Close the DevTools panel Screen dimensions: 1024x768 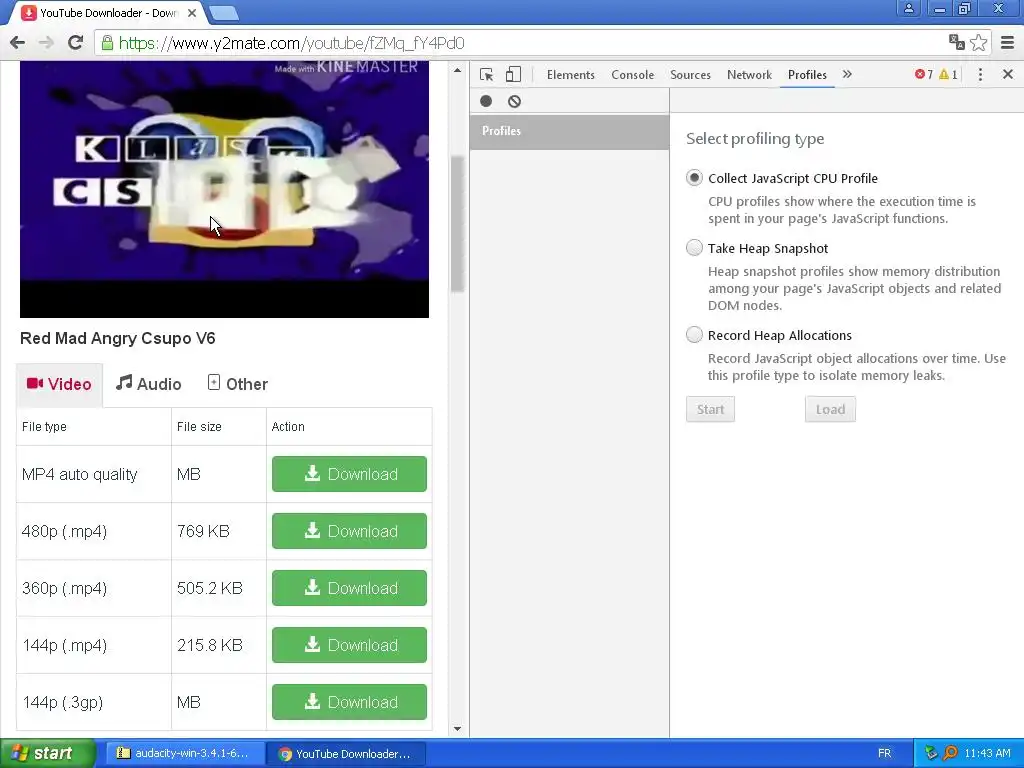click(x=1008, y=74)
